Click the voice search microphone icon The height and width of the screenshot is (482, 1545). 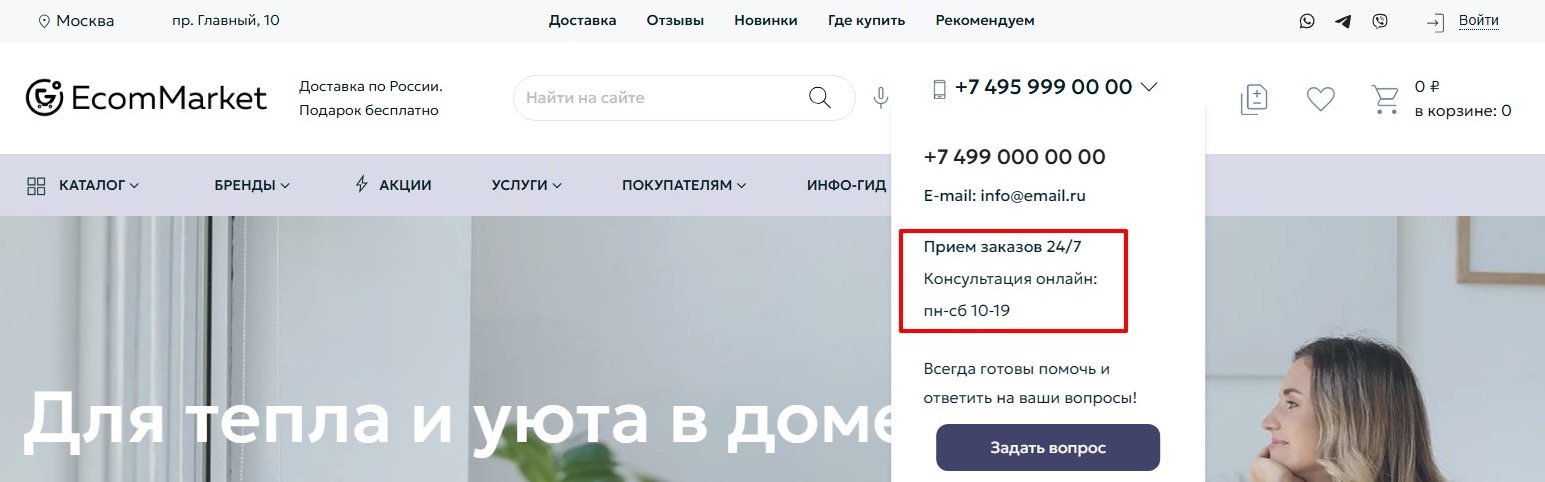[x=880, y=97]
